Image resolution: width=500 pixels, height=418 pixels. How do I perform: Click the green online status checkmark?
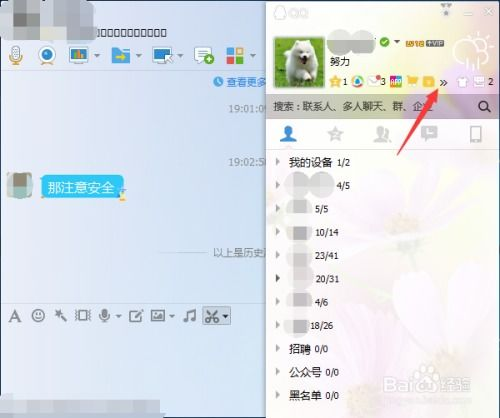point(384,42)
